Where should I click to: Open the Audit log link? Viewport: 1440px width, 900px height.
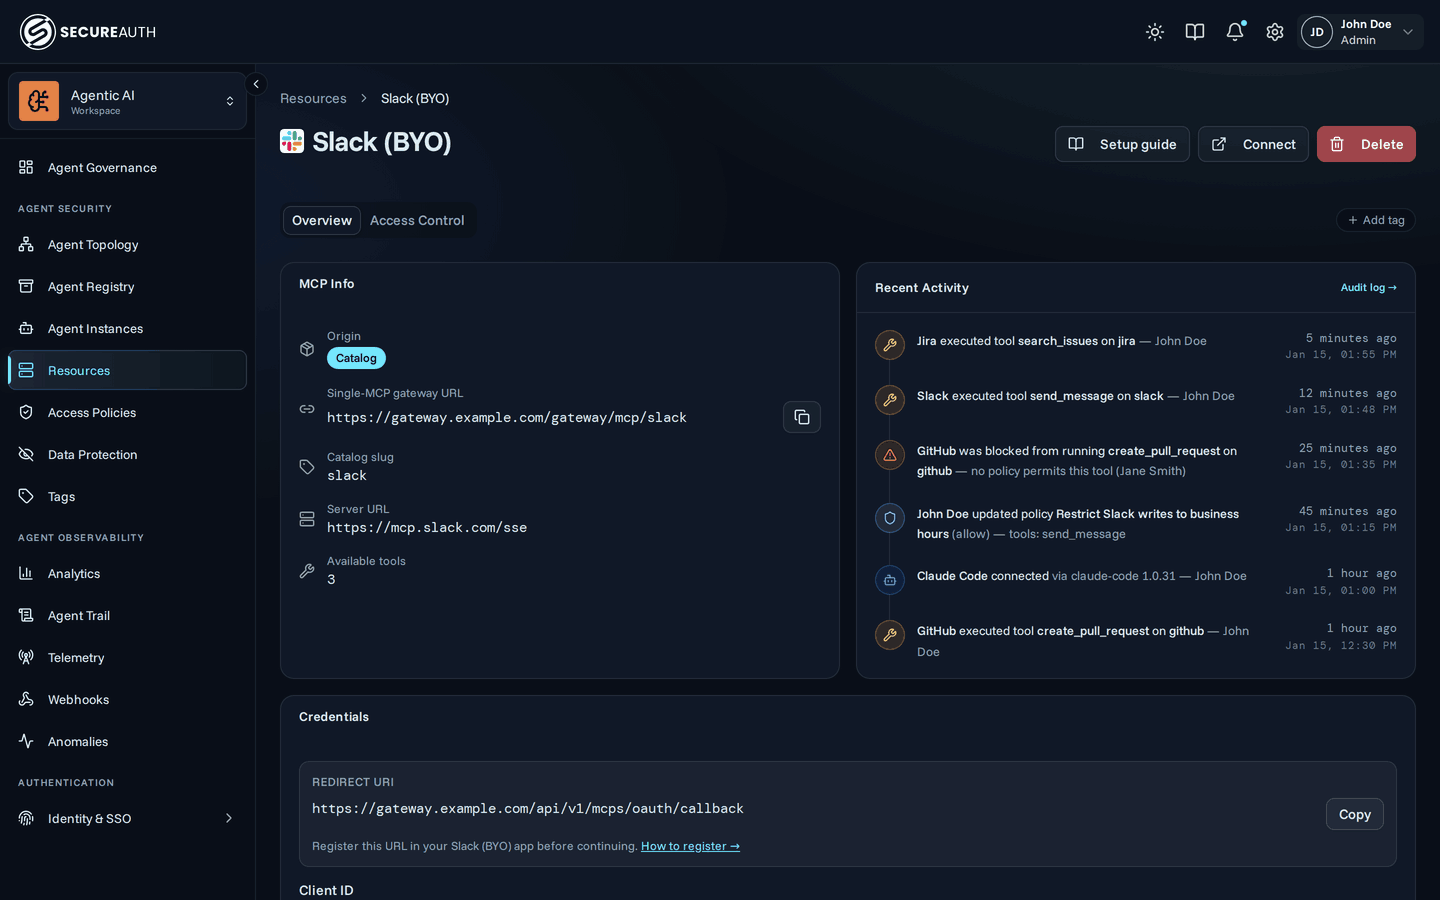point(1368,288)
